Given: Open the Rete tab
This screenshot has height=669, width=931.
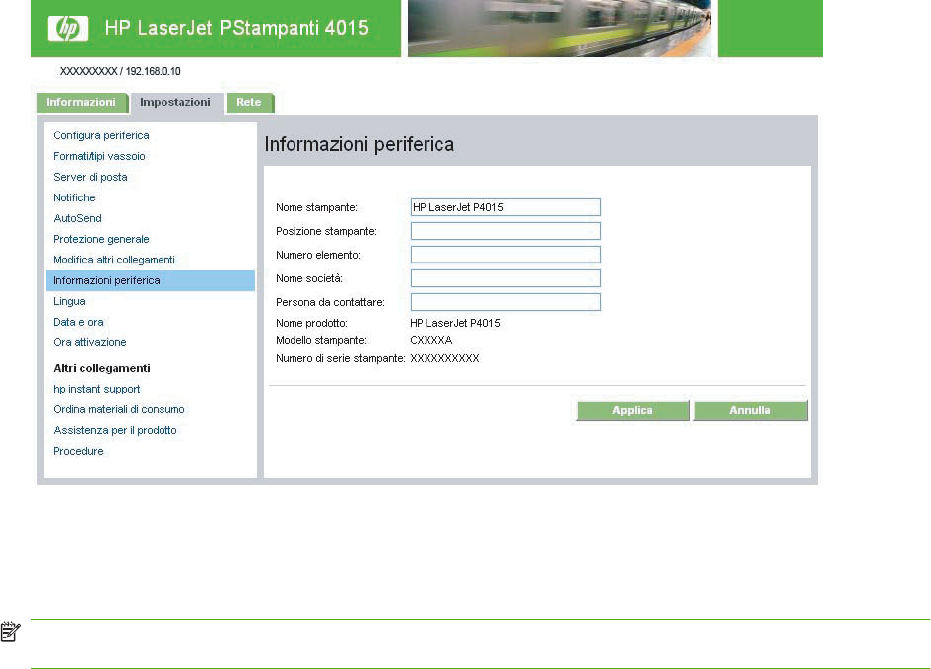Looking at the screenshot, I should click(x=249, y=103).
